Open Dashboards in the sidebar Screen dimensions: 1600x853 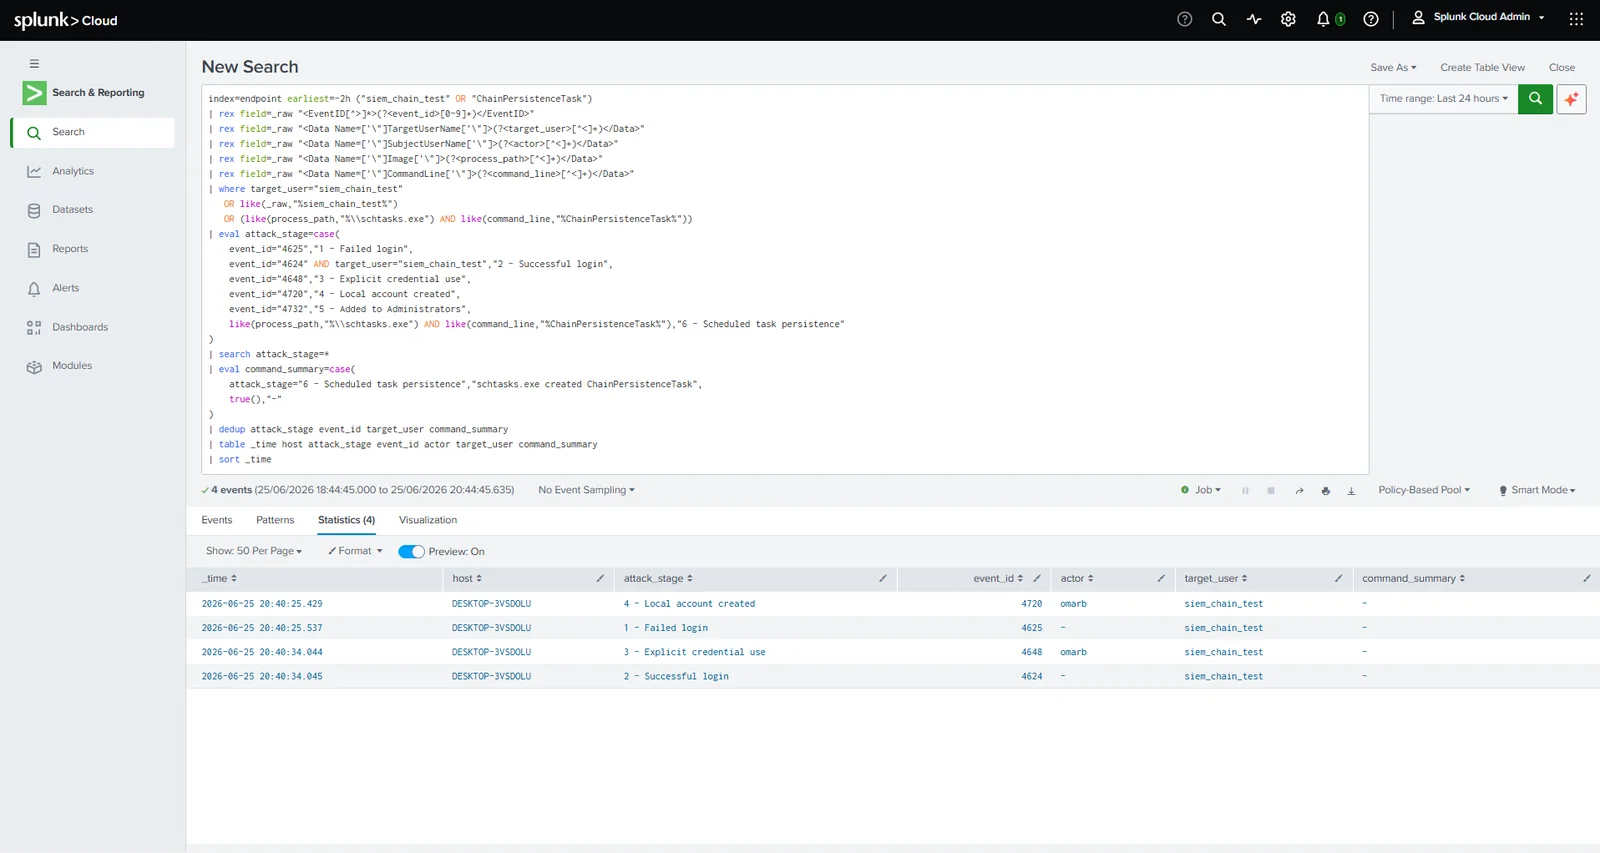pos(93,327)
